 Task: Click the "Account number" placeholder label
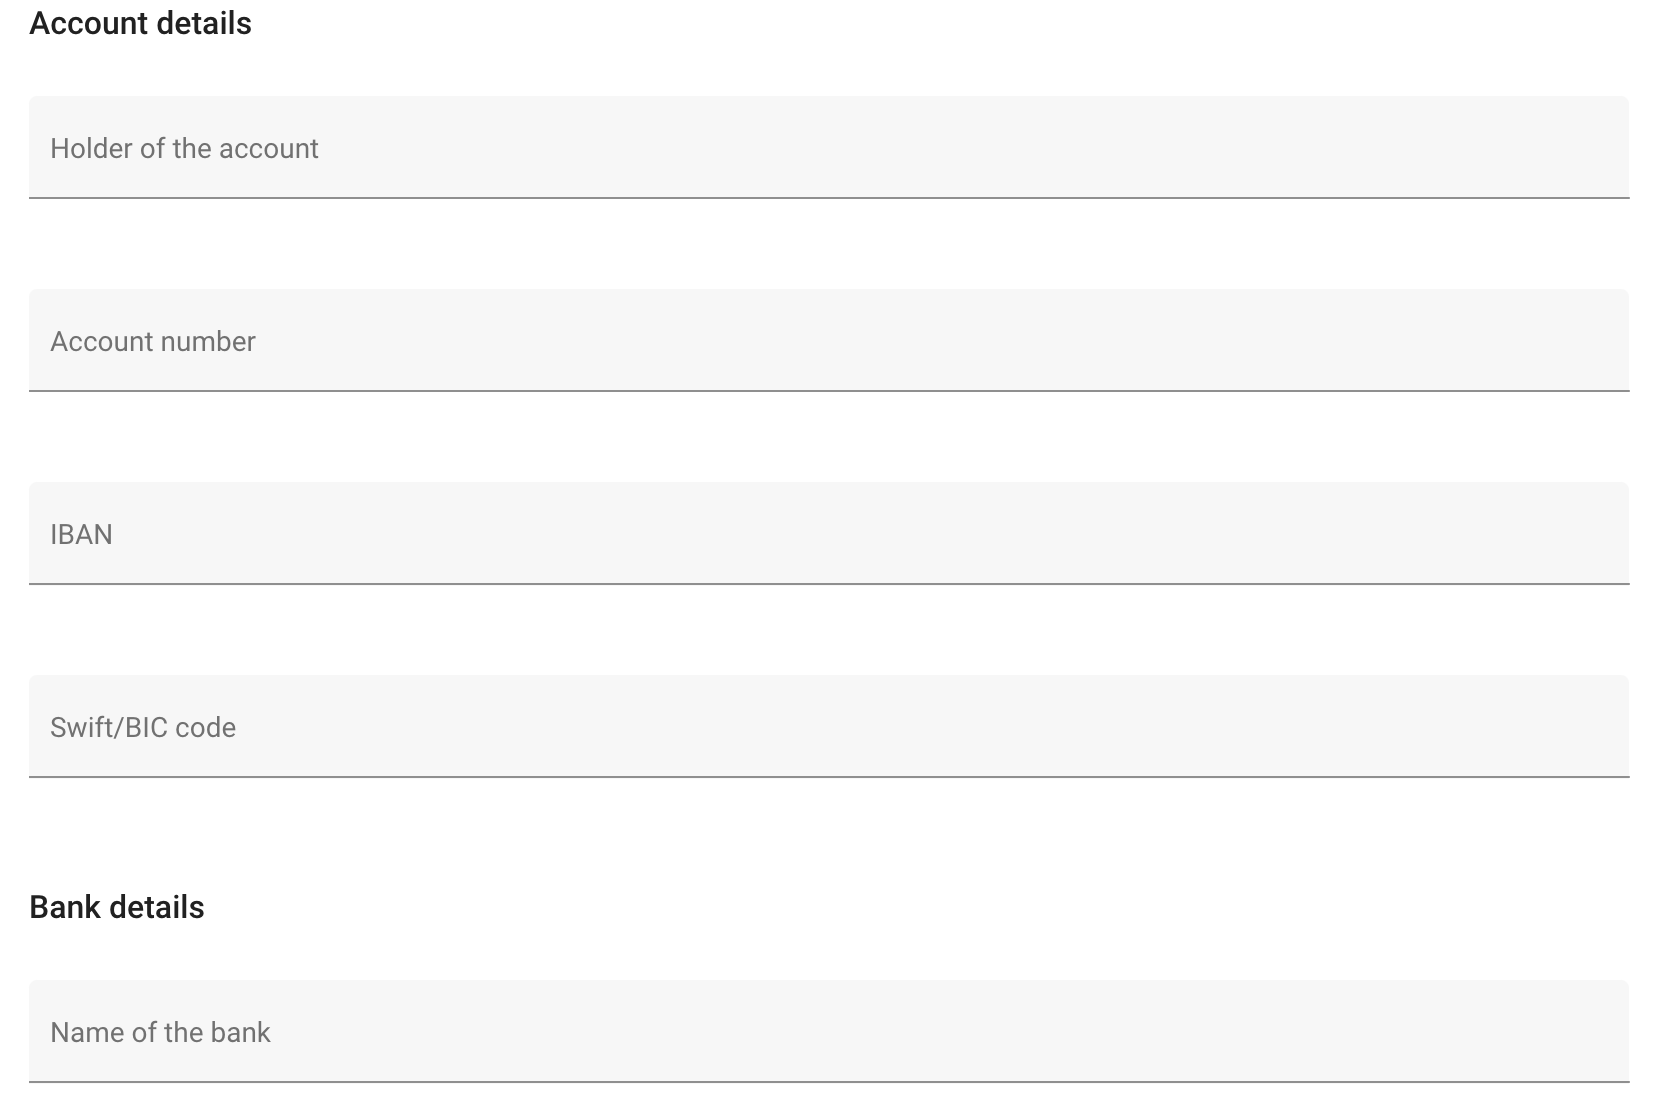[x=153, y=341]
